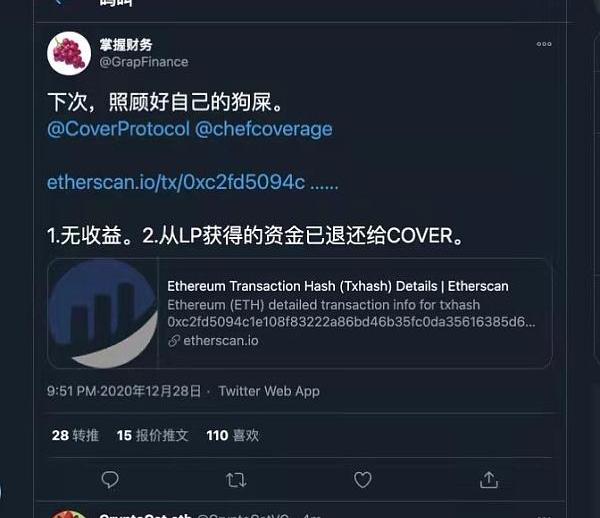The height and width of the screenshot is (518, 600).
Task: Open the grape profile avatar
Action: pos(69,53)
